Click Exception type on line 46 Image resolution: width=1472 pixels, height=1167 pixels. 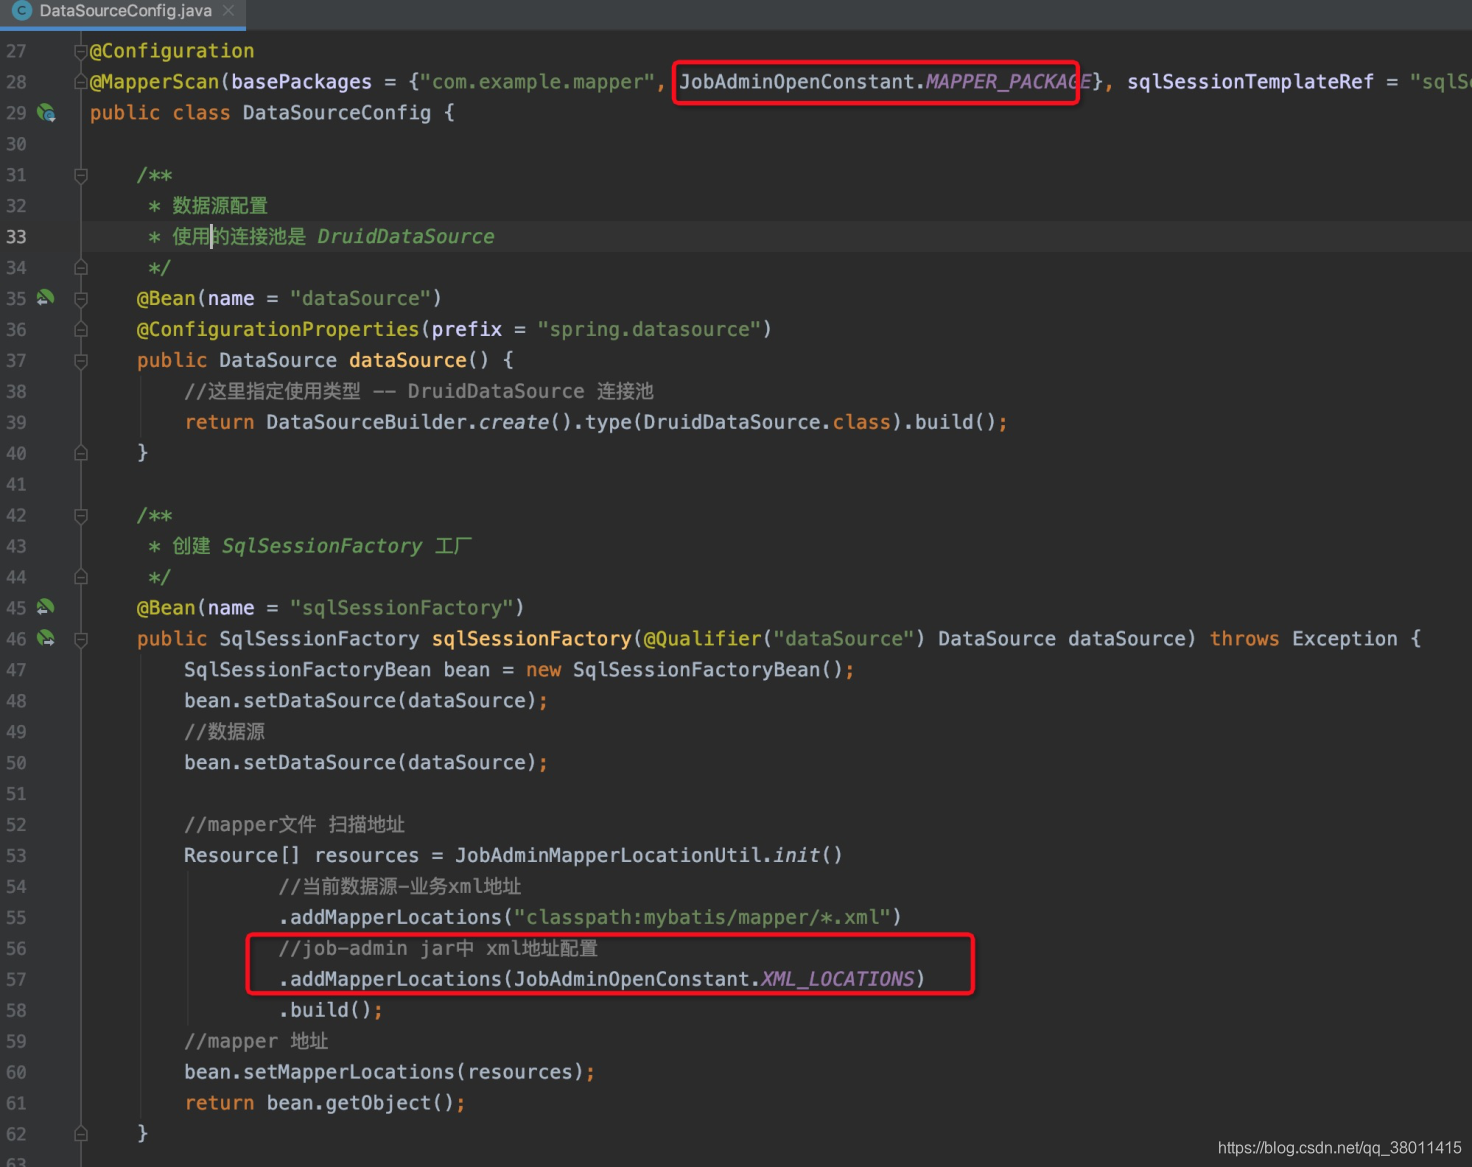1344,639
